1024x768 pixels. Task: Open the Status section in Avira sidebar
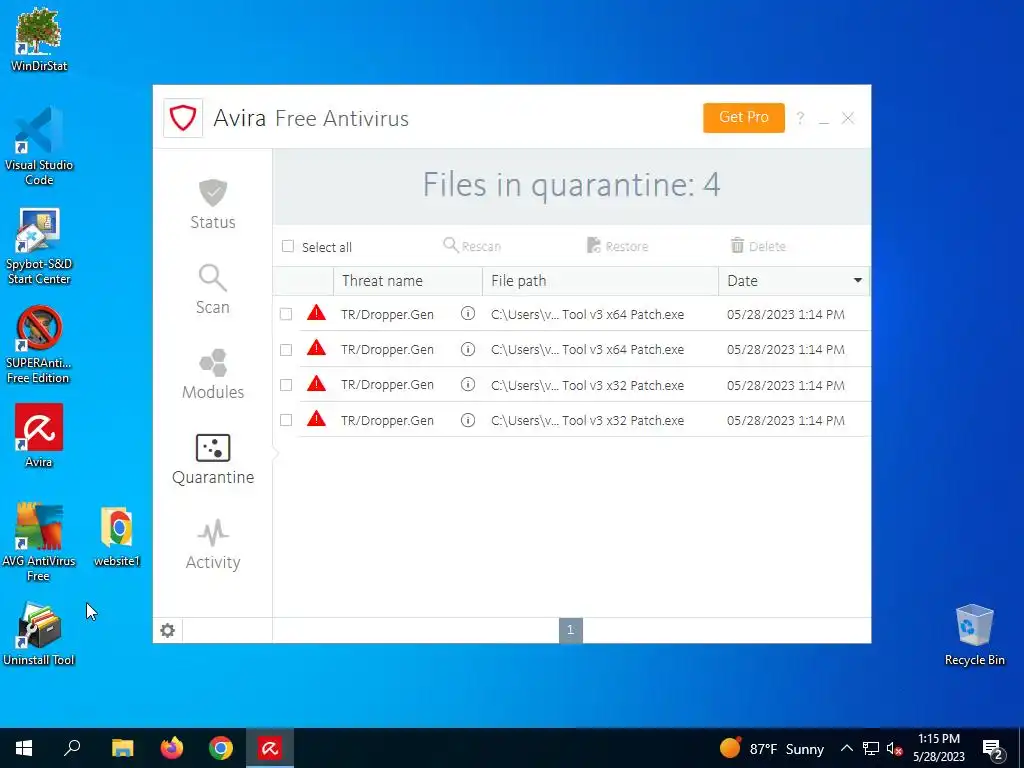tap(213, 204)
